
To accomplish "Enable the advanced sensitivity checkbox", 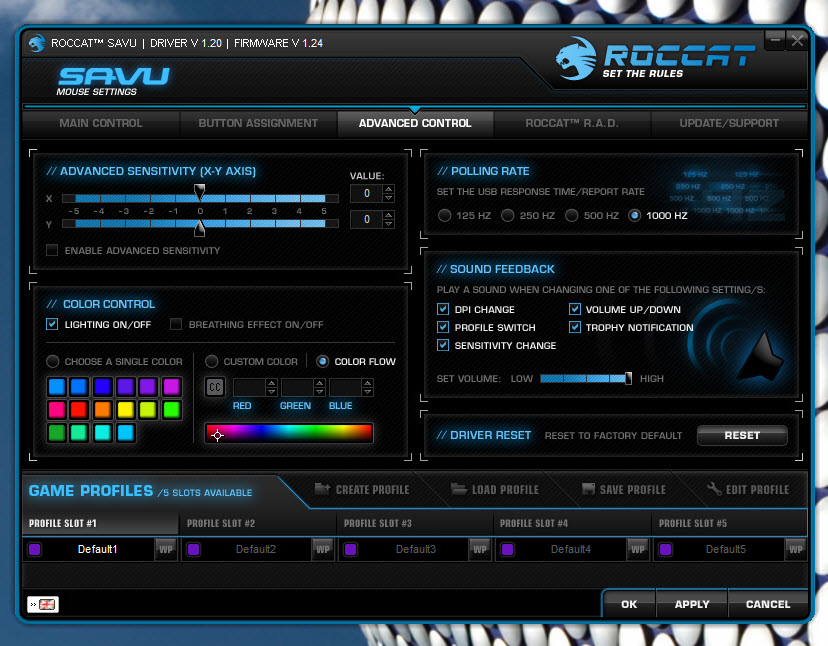I will [x=52, y=250].
